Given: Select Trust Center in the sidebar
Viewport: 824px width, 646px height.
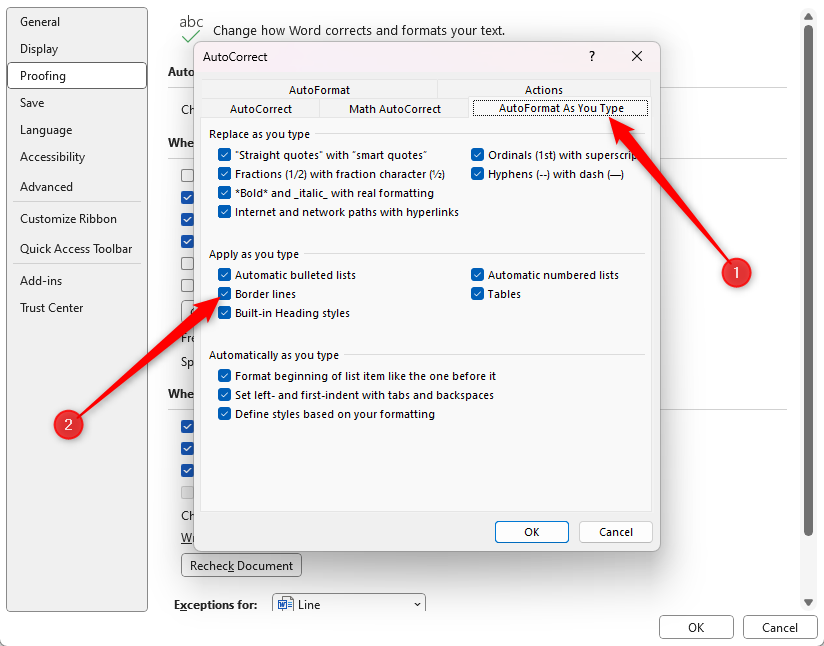Looking at the screenshot, I should click(51, 307).
